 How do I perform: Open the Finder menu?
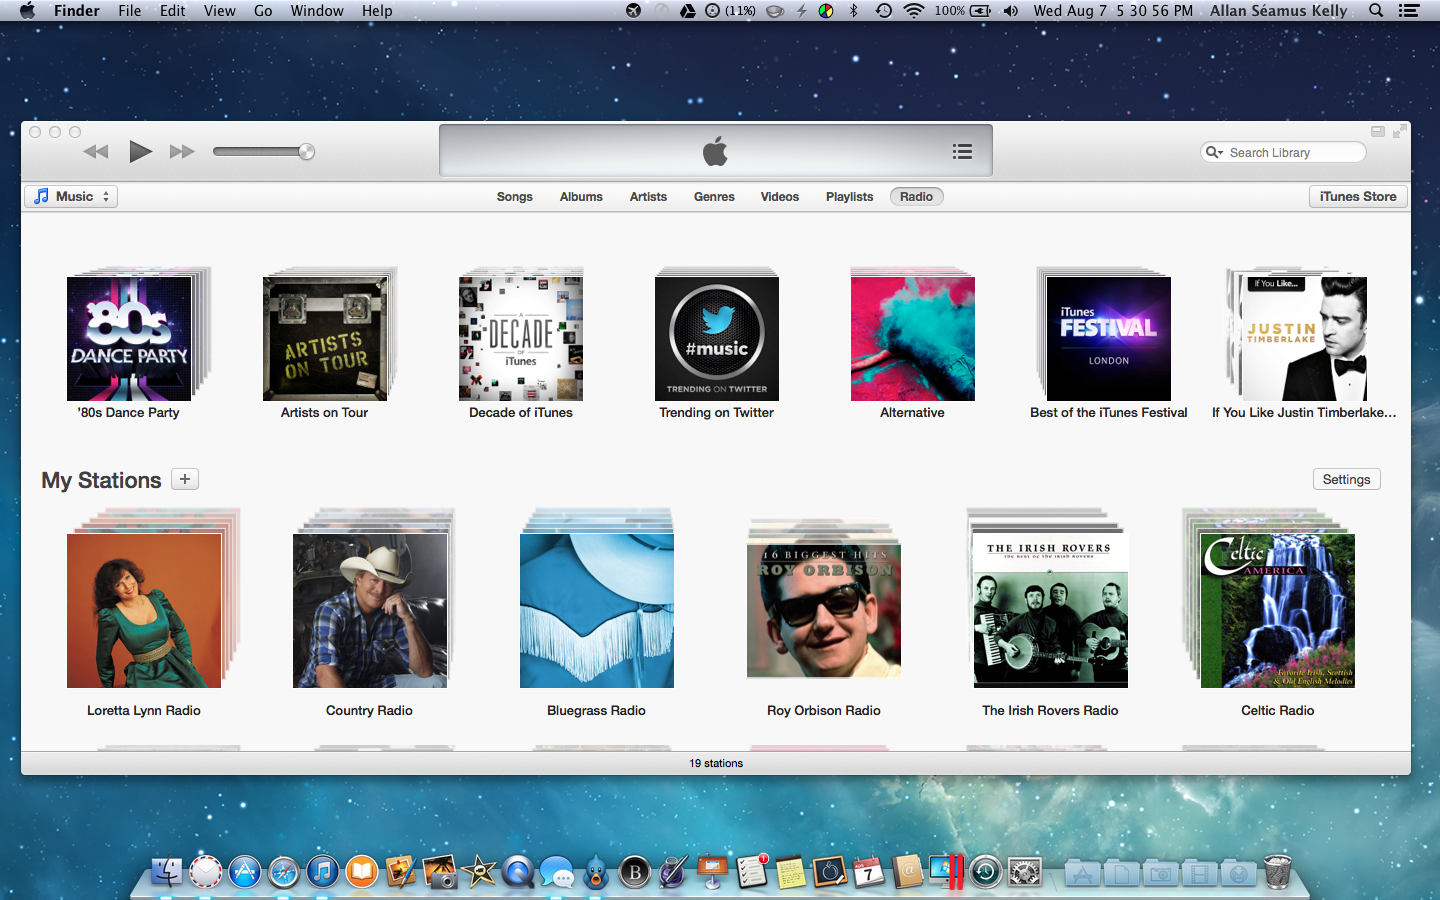tap(77, 11)
